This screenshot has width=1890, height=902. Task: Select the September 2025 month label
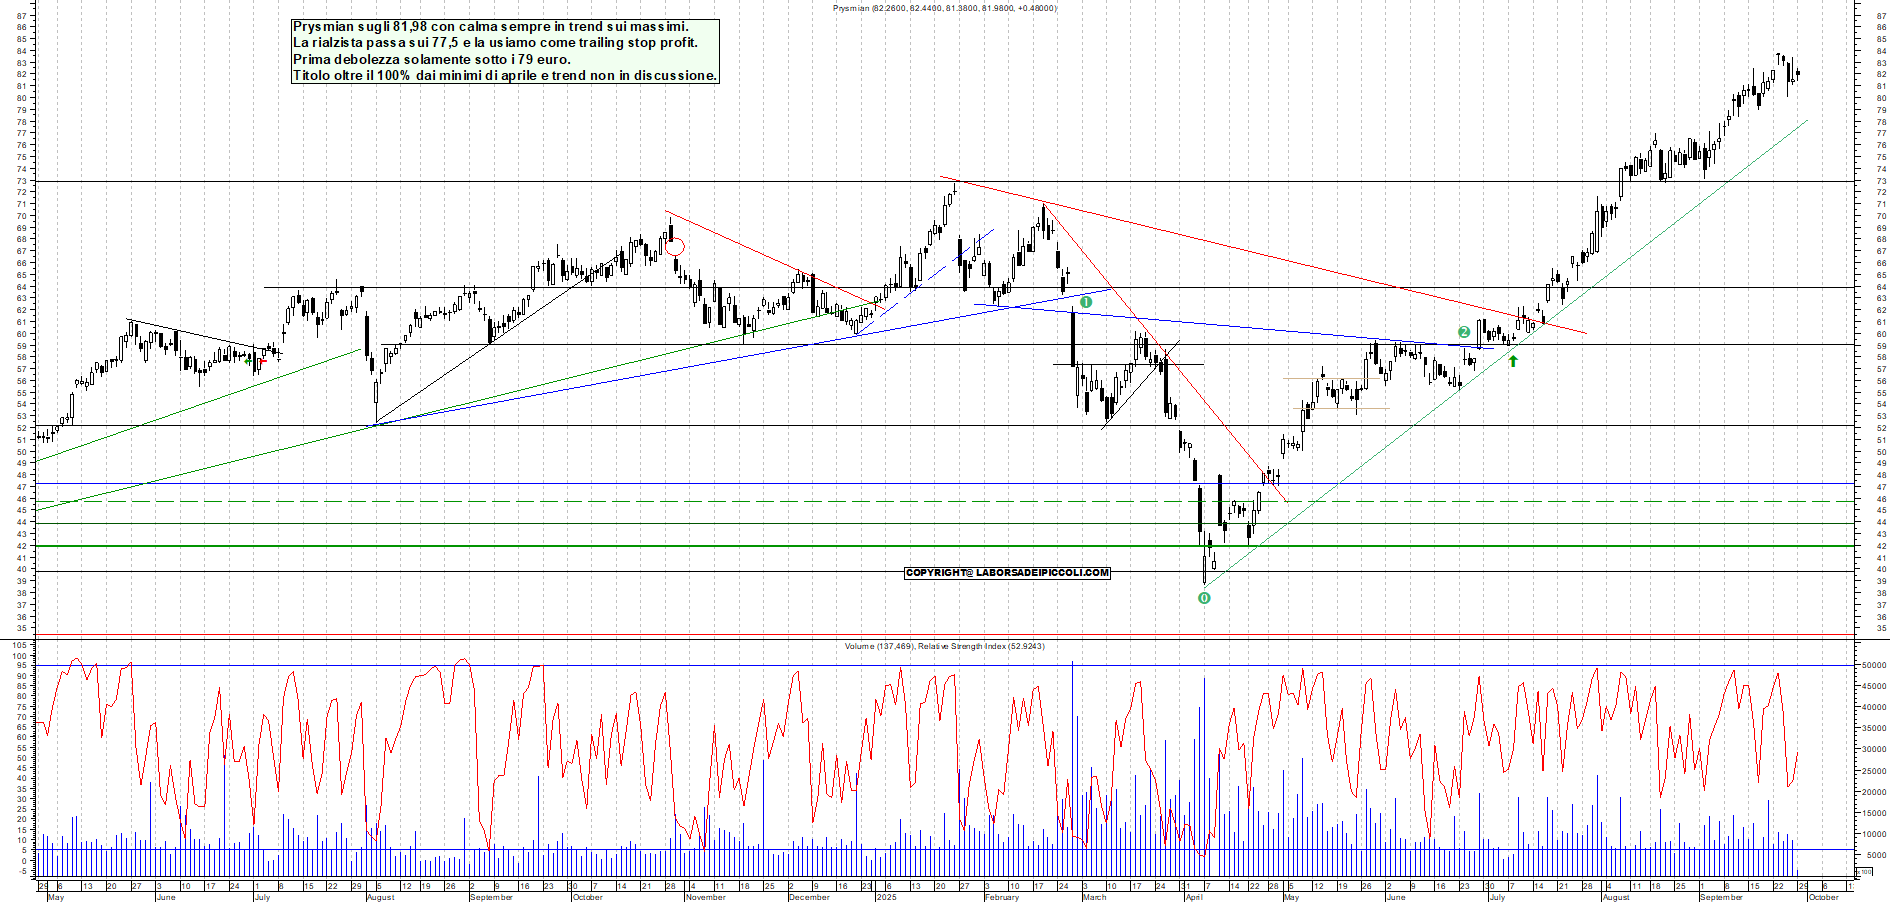[x=1721, y=897]
